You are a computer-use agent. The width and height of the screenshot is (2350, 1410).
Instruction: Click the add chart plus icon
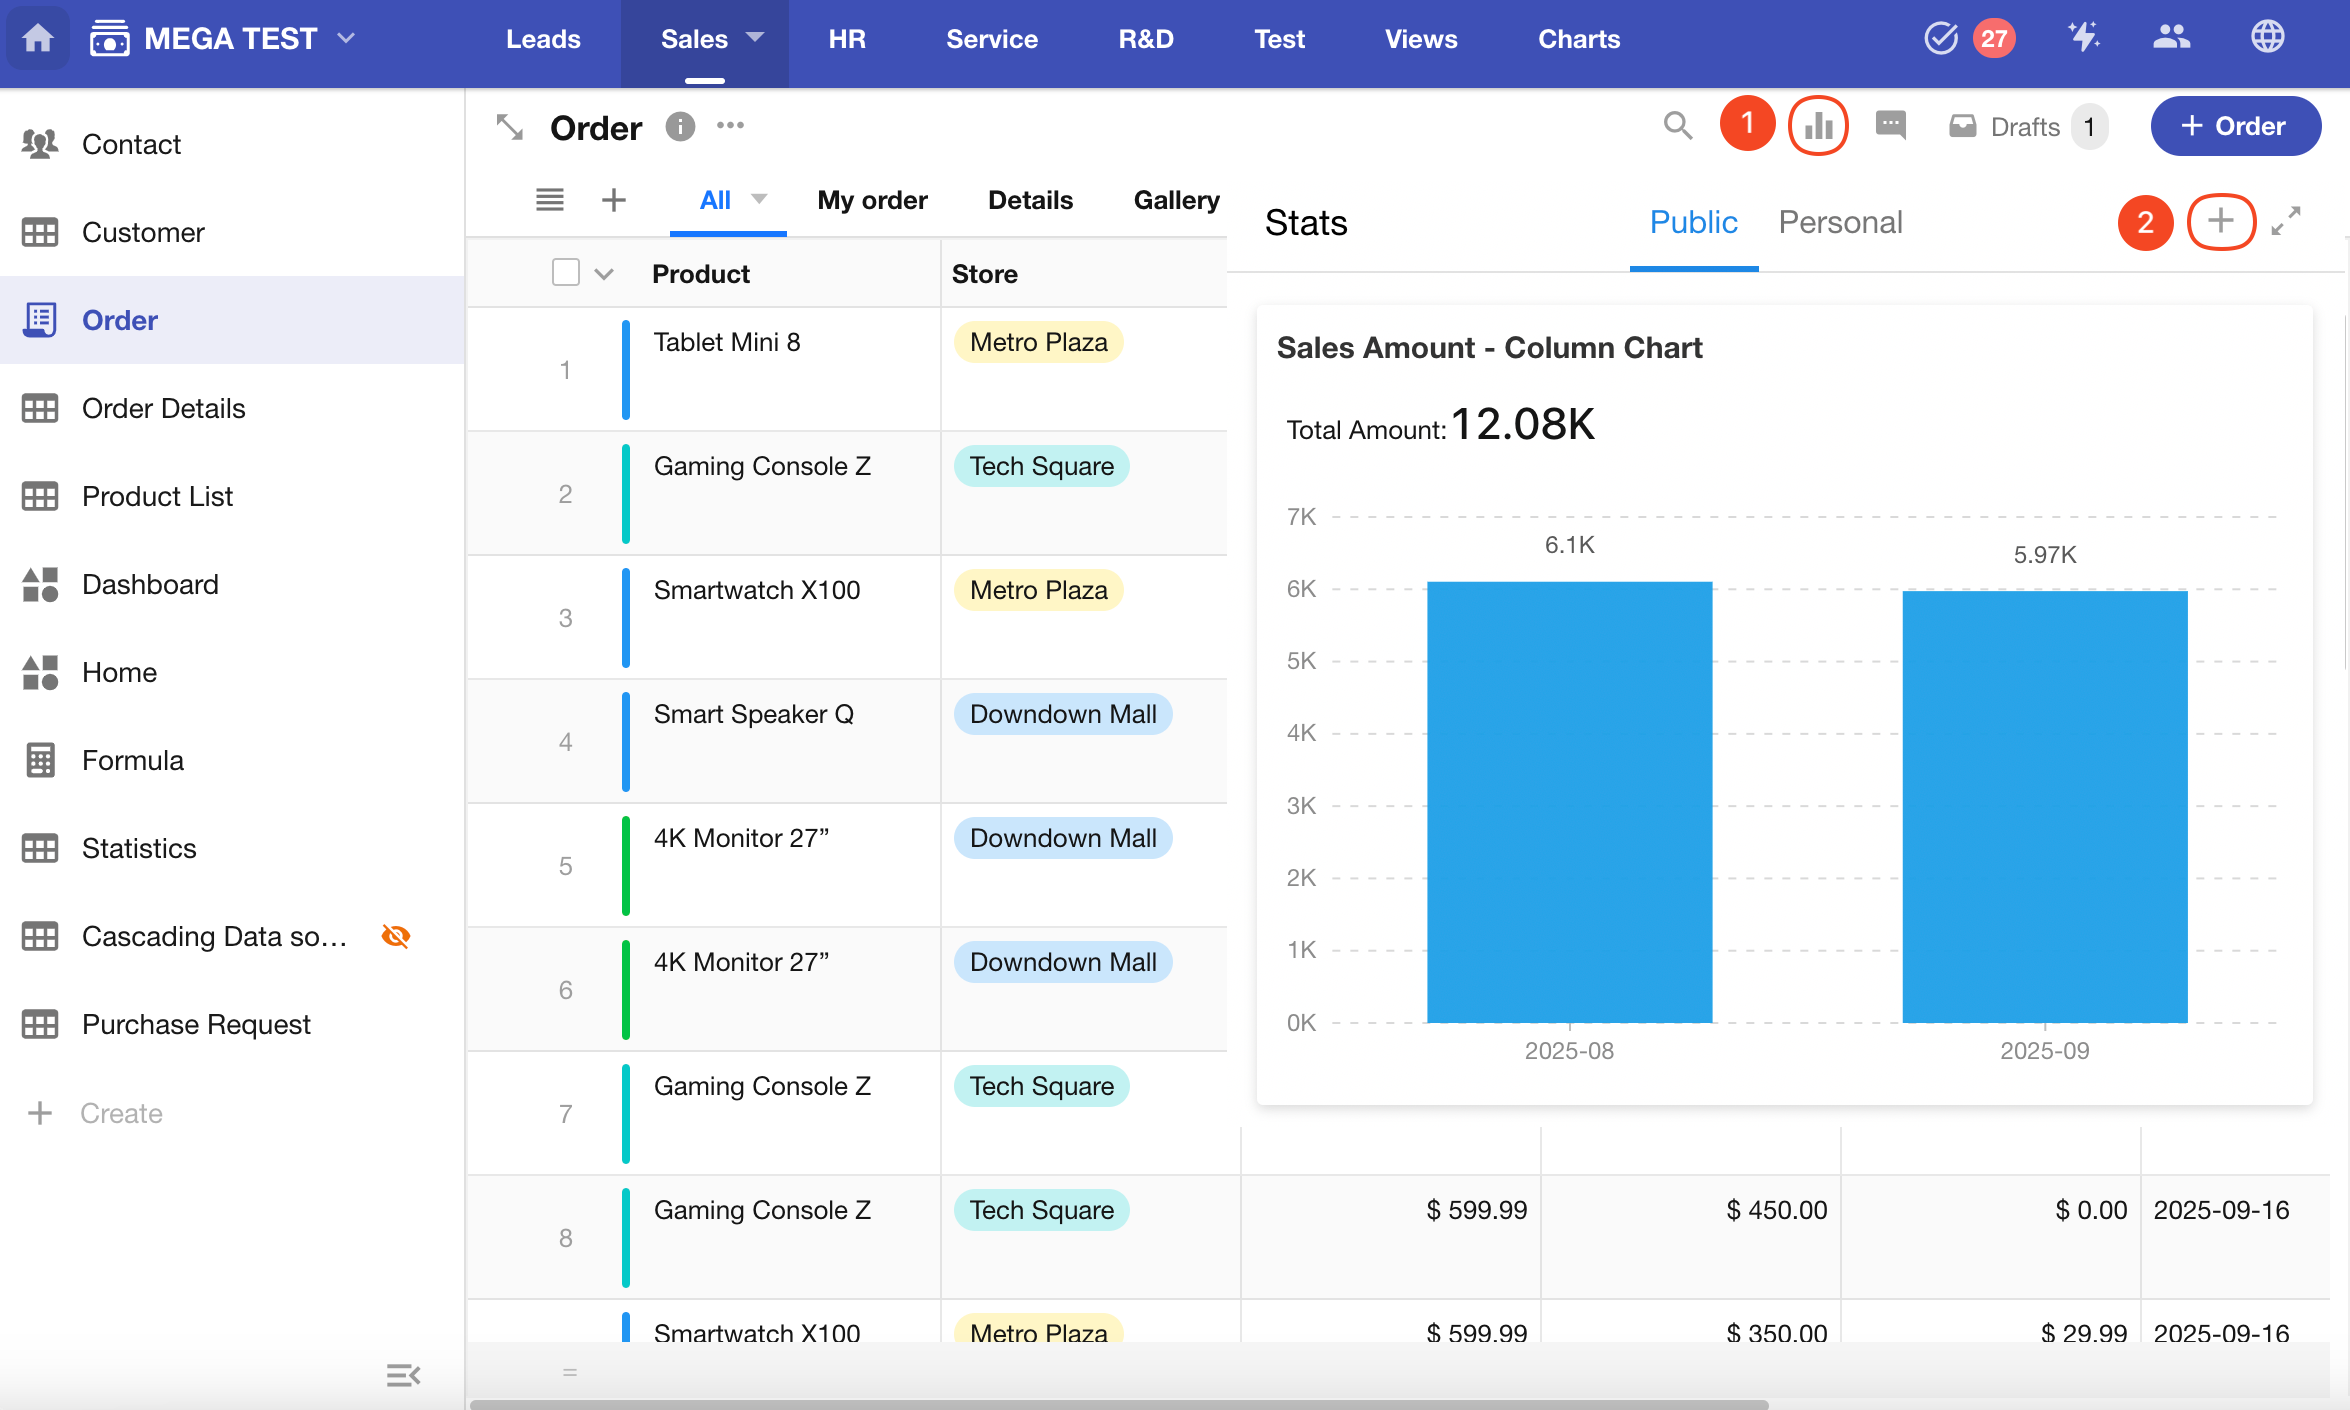(x=2220, y=221)
